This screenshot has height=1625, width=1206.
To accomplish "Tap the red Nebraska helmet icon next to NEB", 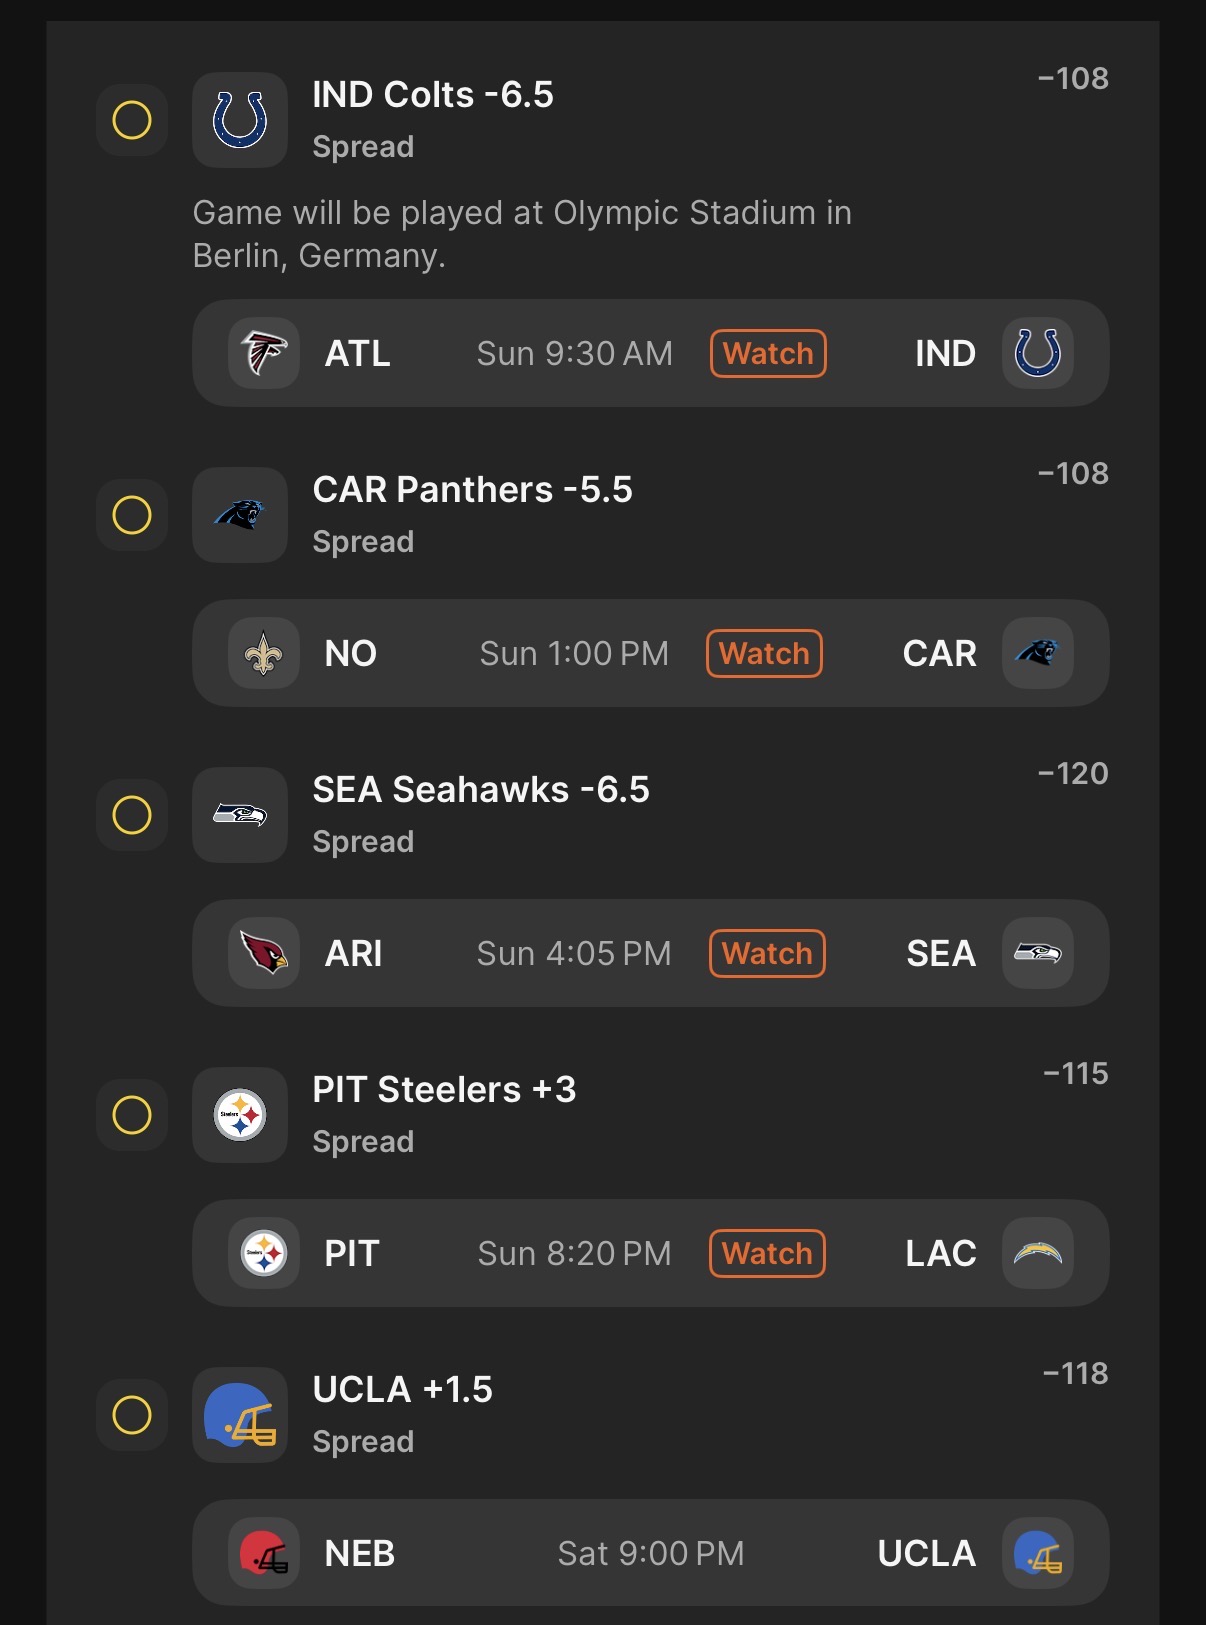I will pos(264,1553).
